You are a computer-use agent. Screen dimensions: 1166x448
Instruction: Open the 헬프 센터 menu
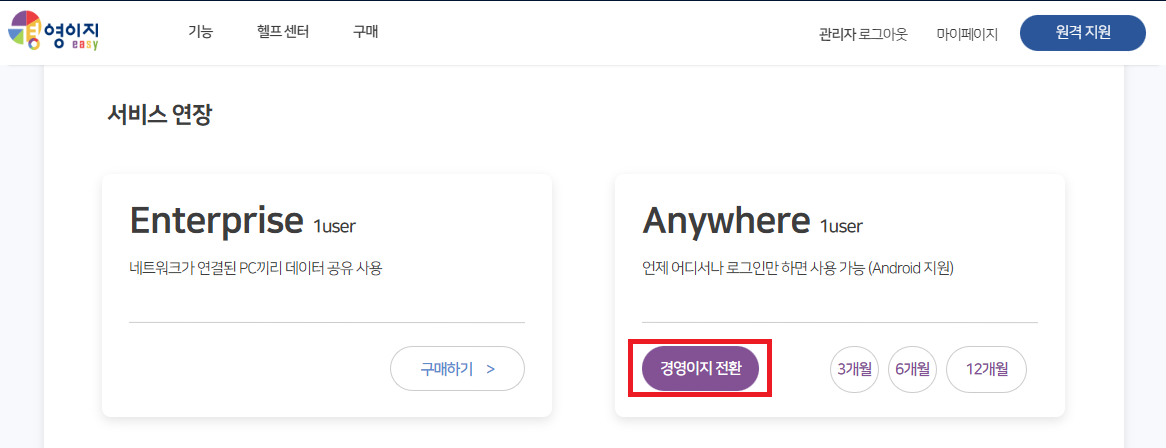tap(283, 32)
